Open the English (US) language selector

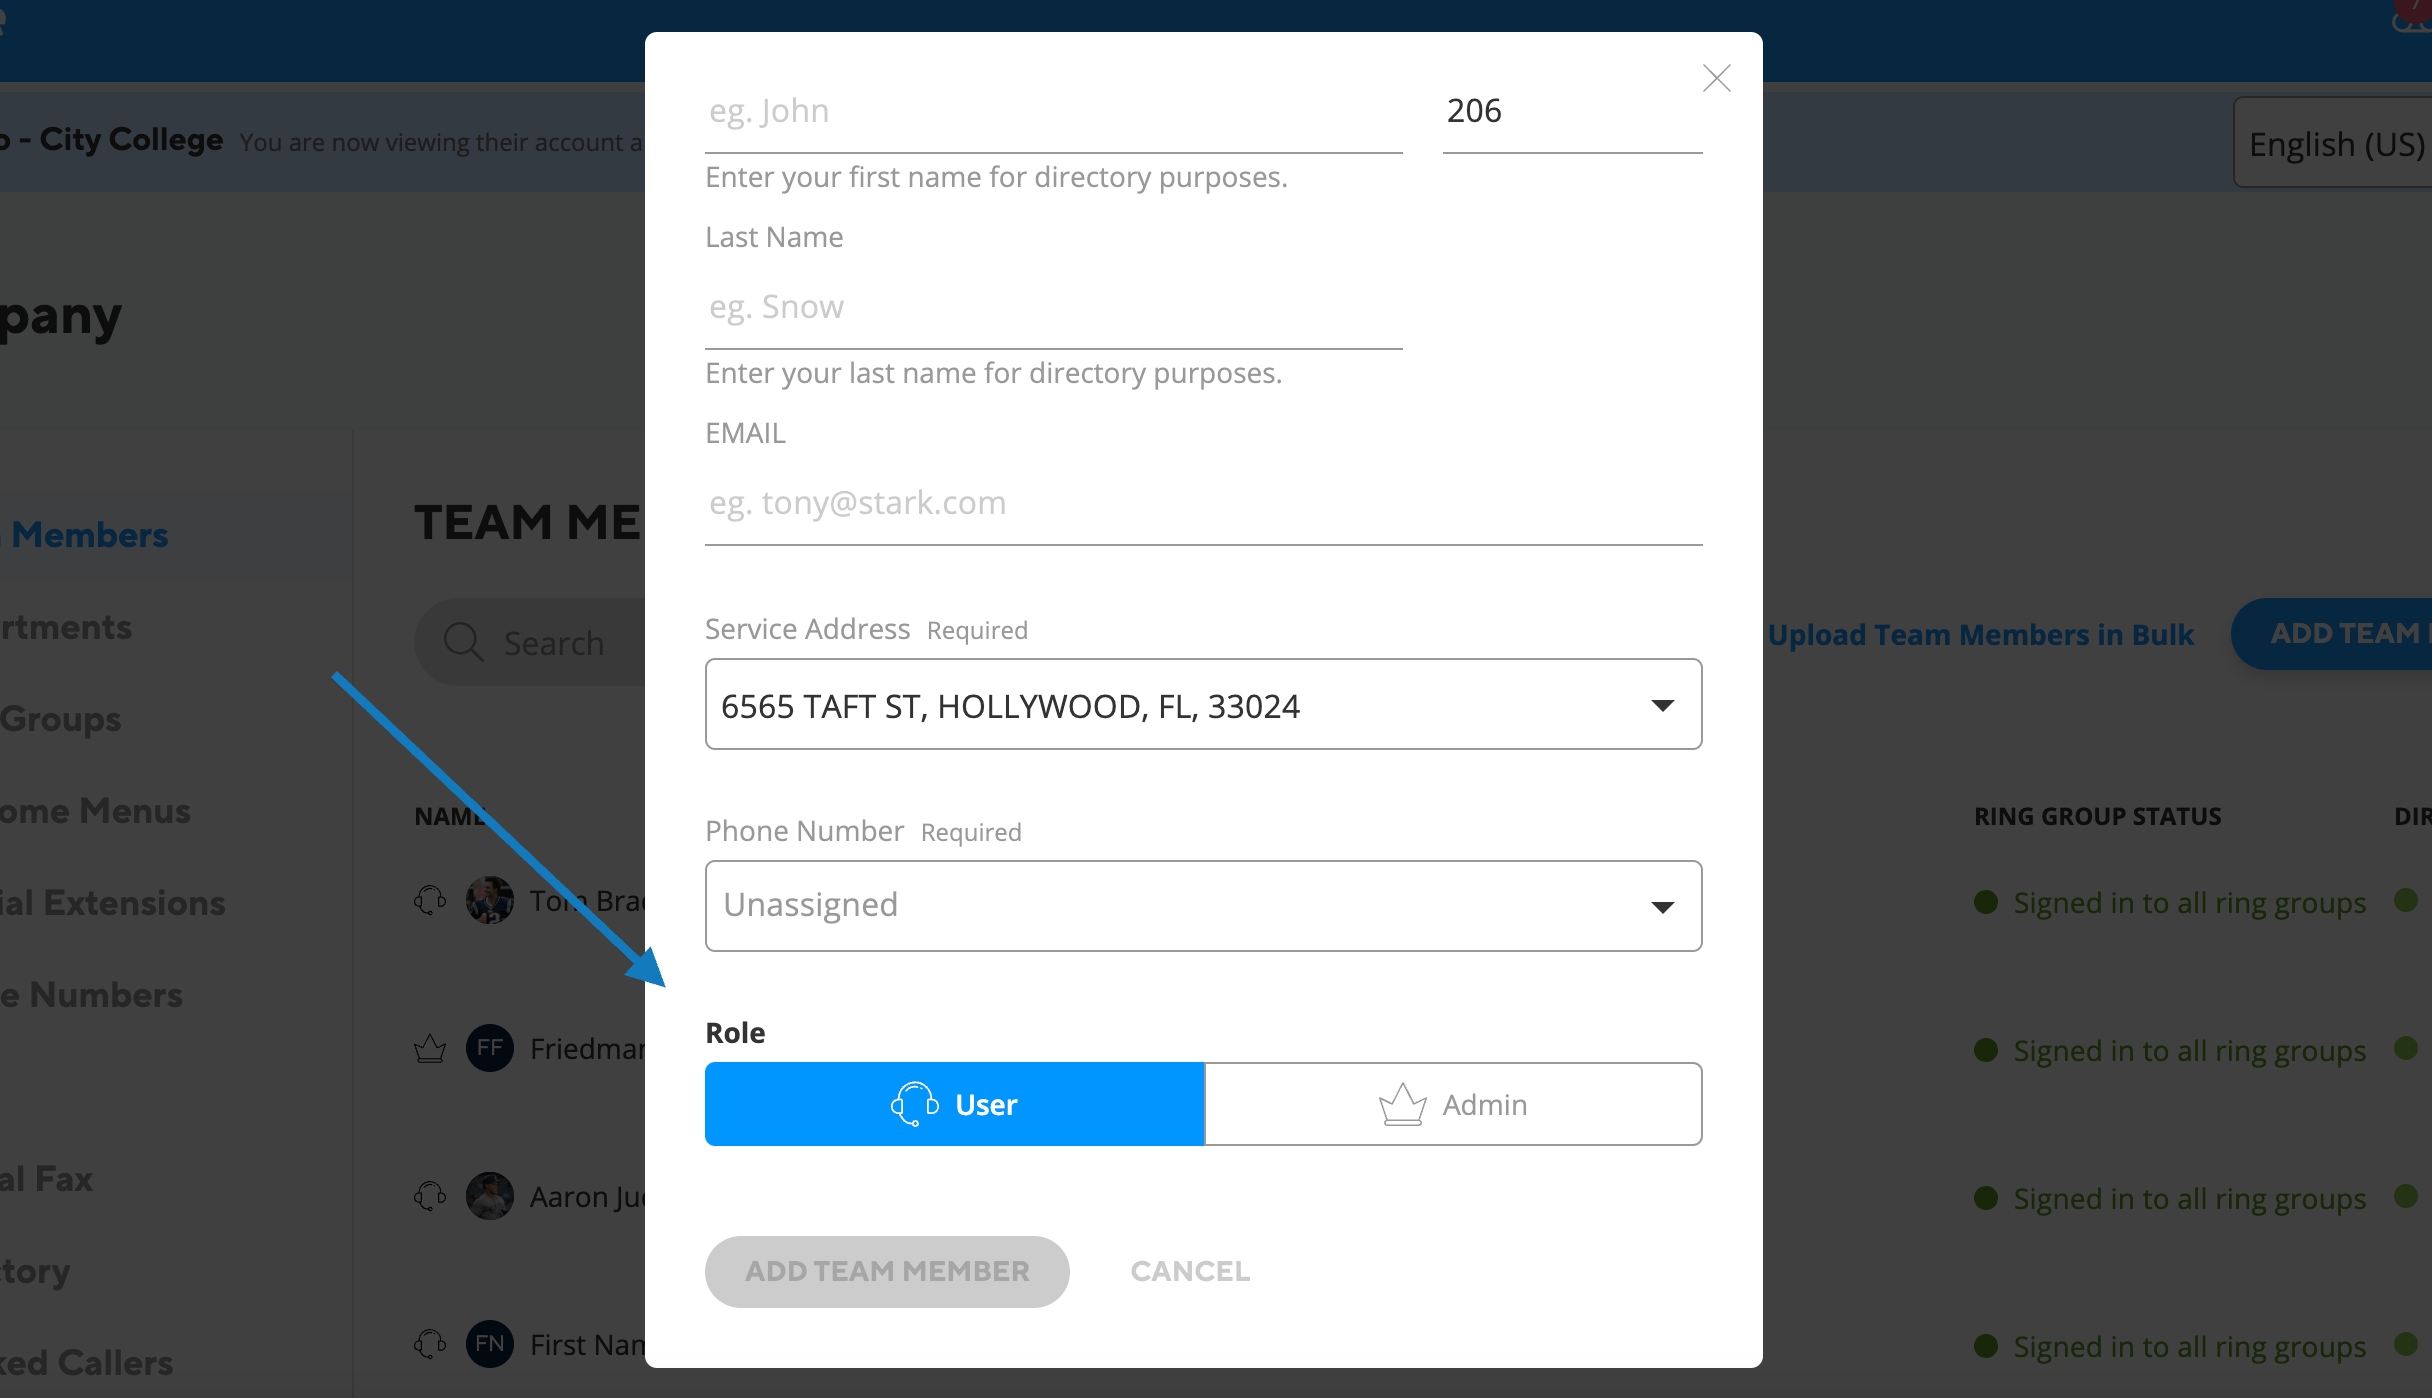[2335, 143]
